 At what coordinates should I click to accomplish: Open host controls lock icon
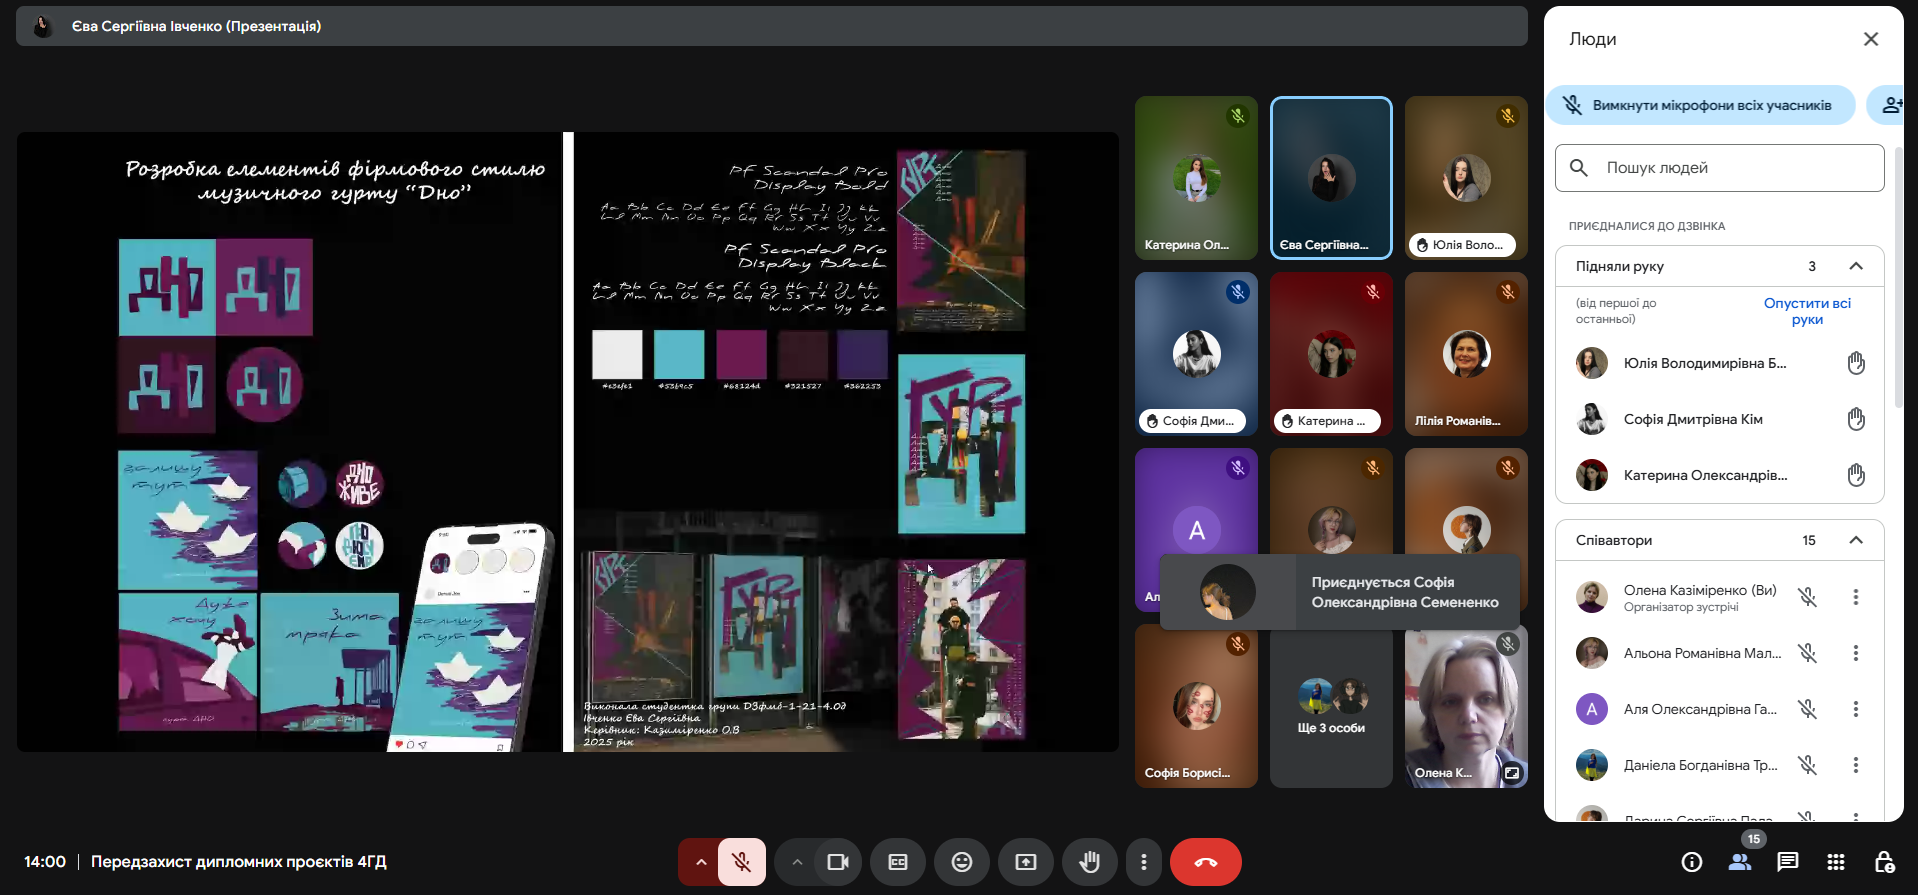pos(1883,862)
